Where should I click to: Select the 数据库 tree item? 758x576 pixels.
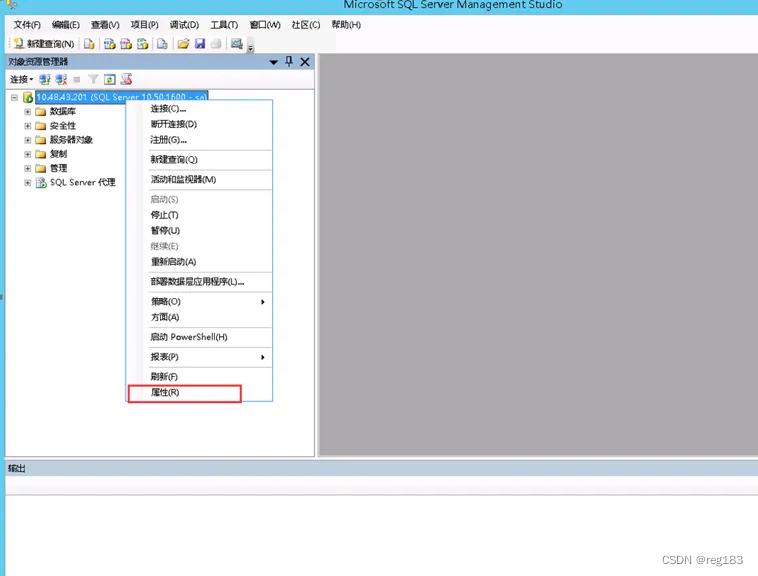[63, 112]
